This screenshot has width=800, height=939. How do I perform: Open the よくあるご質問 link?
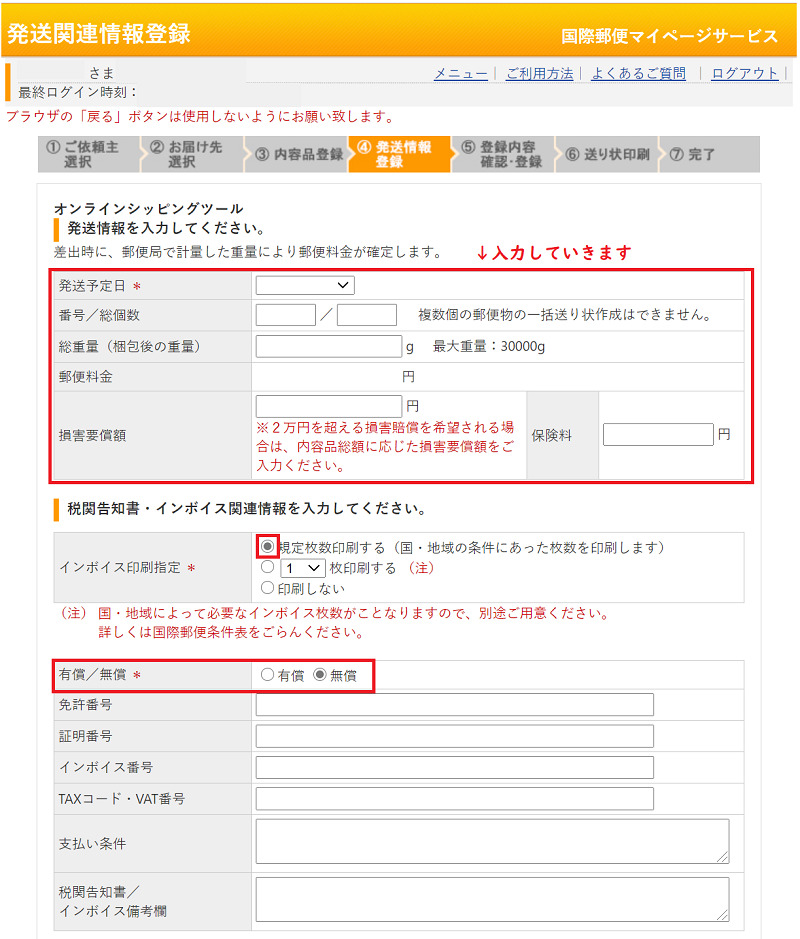tap(638, 73)
